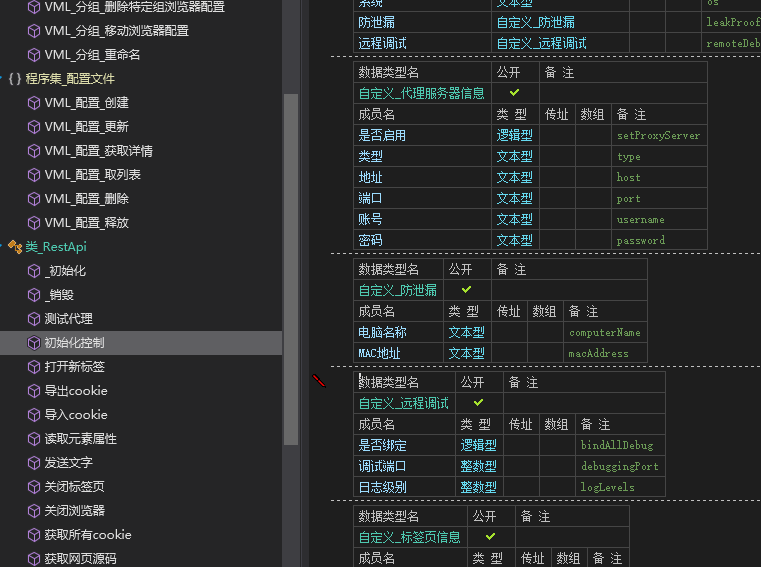This screenshot has height=567, width=761.
Task: Click cube icon beside _初始化
Action: tap(33, 271)
